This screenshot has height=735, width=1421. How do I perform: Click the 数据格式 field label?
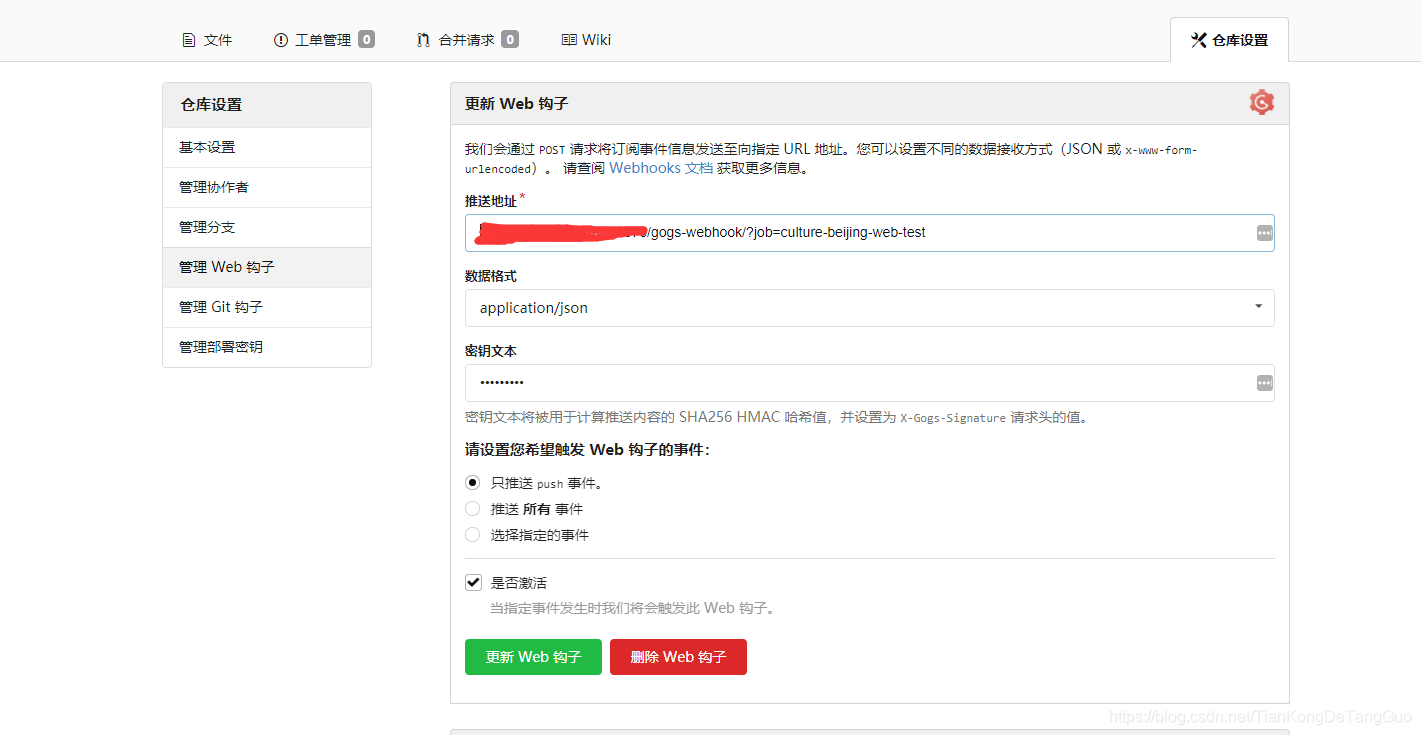tap(491, 276)
